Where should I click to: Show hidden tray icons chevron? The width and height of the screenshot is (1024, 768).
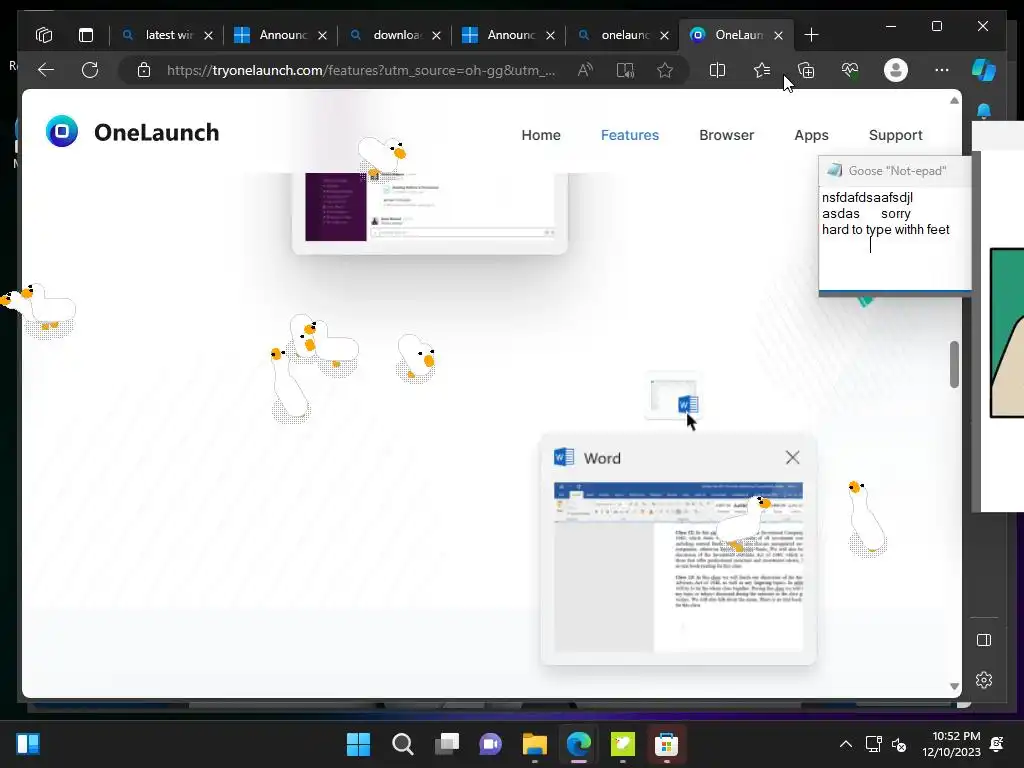coord(846,744)
